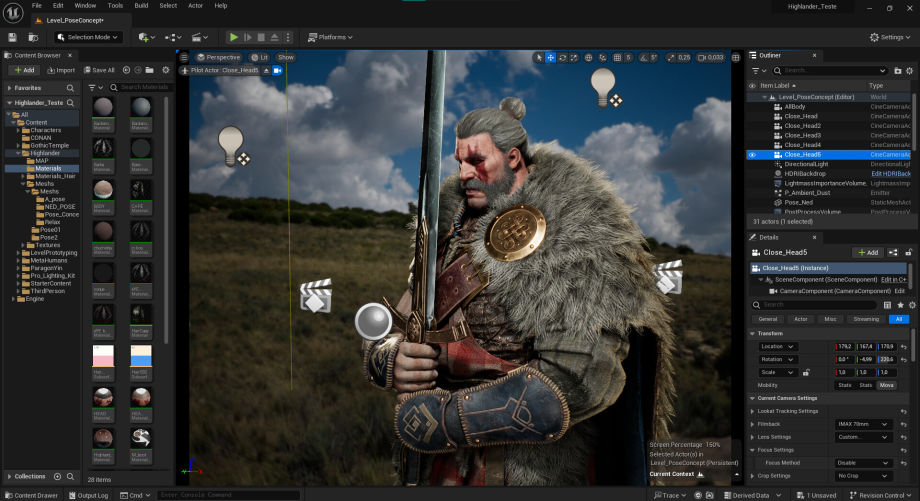The image size is (920, 501).
Task: Open the camera speed 0,033 setting
Action: click(711, 57)
